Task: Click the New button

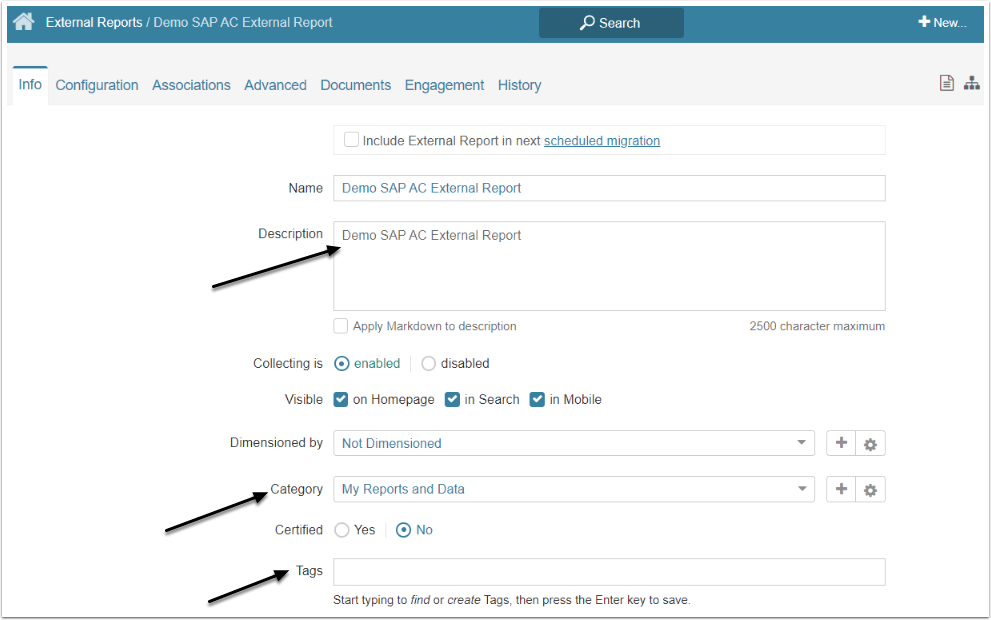Action: pos(942,23)
